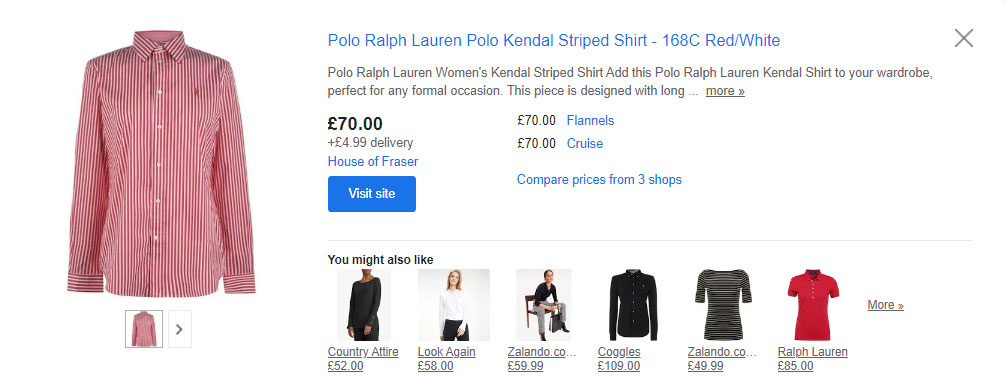Open the product title link
Image resolution: width=1004 pixels, height=381 pixels.
(x=554, y=40)
